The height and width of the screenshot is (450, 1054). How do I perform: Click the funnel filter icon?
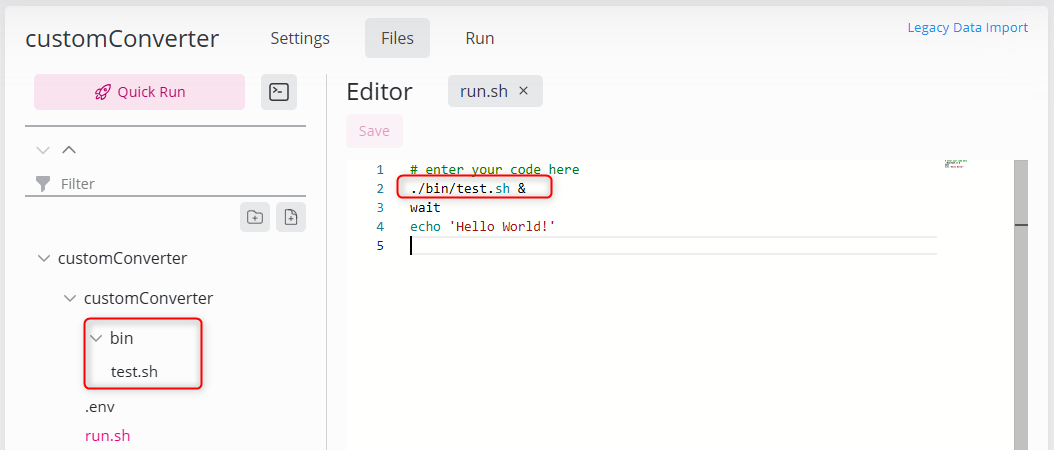pos(43,184)
